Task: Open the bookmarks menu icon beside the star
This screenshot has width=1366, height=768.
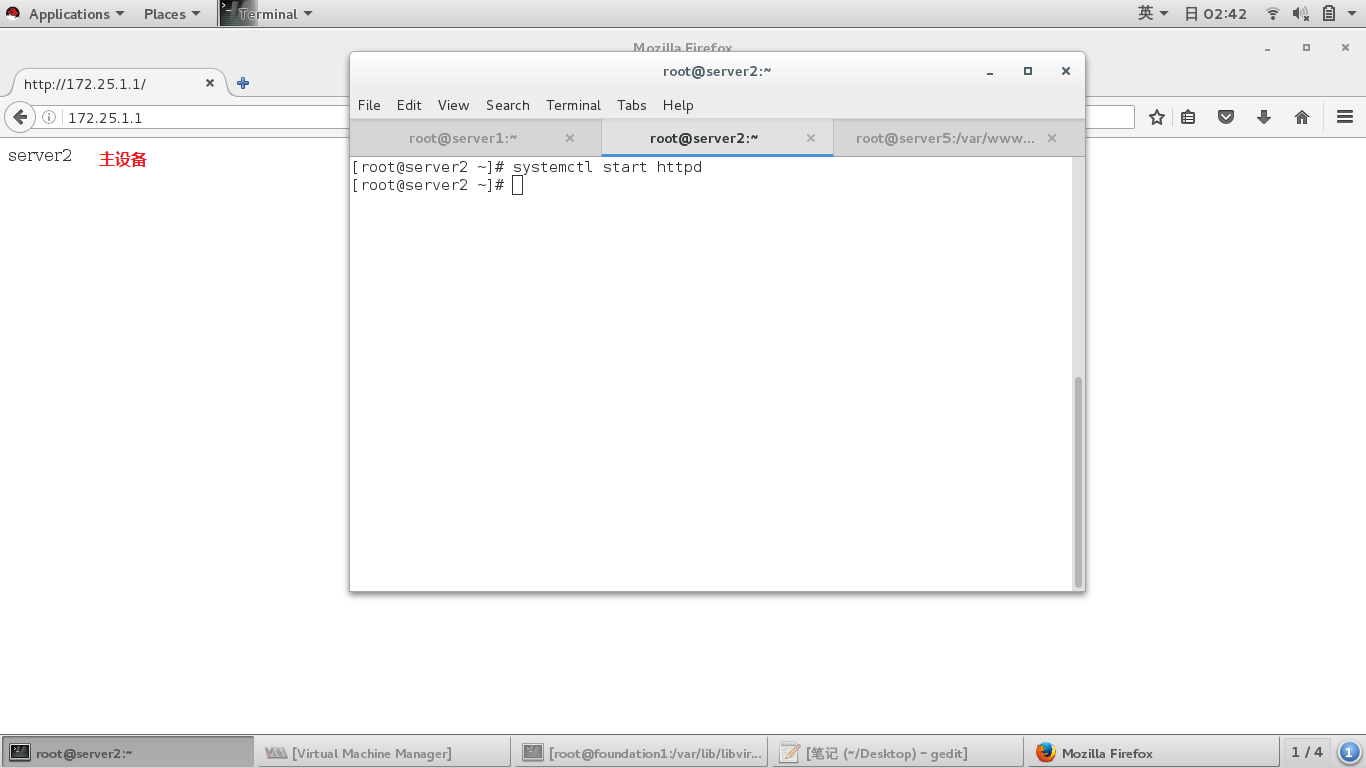Action: tap(1187, 116)
